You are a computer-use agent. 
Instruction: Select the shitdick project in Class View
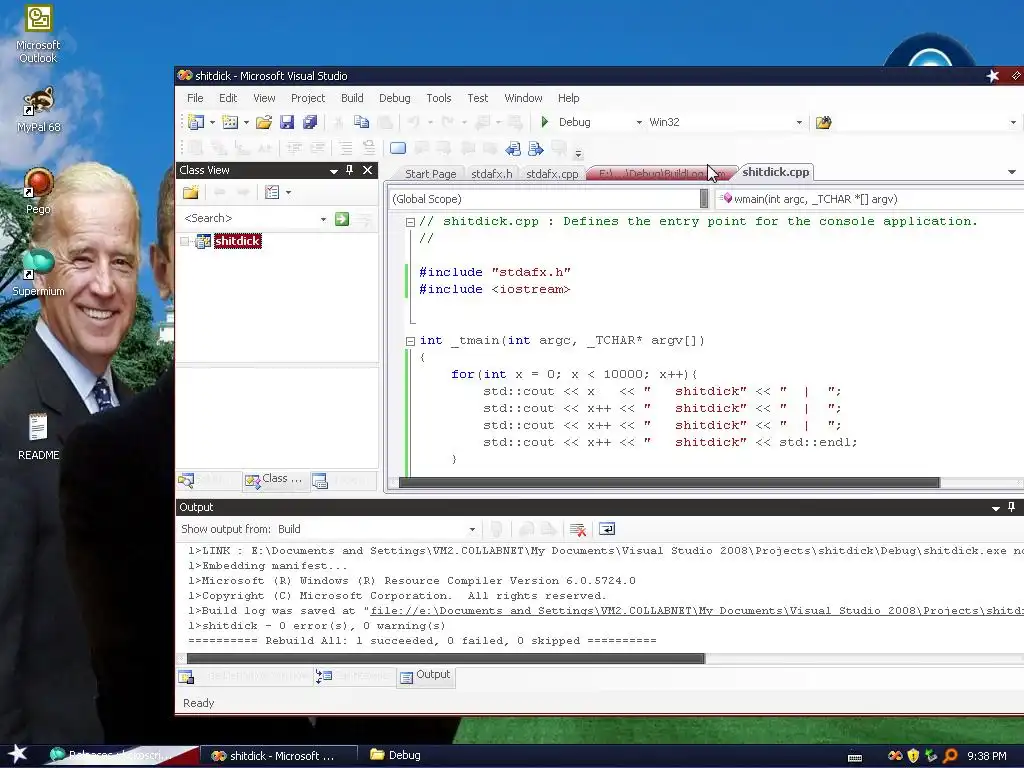click(x=238, y=241)
